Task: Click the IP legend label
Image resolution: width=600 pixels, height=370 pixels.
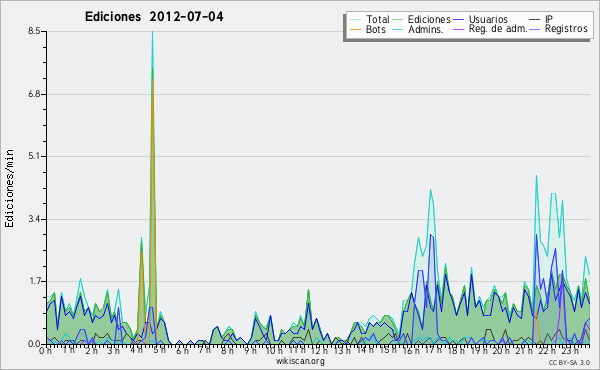Action: [x=549, y=19]
